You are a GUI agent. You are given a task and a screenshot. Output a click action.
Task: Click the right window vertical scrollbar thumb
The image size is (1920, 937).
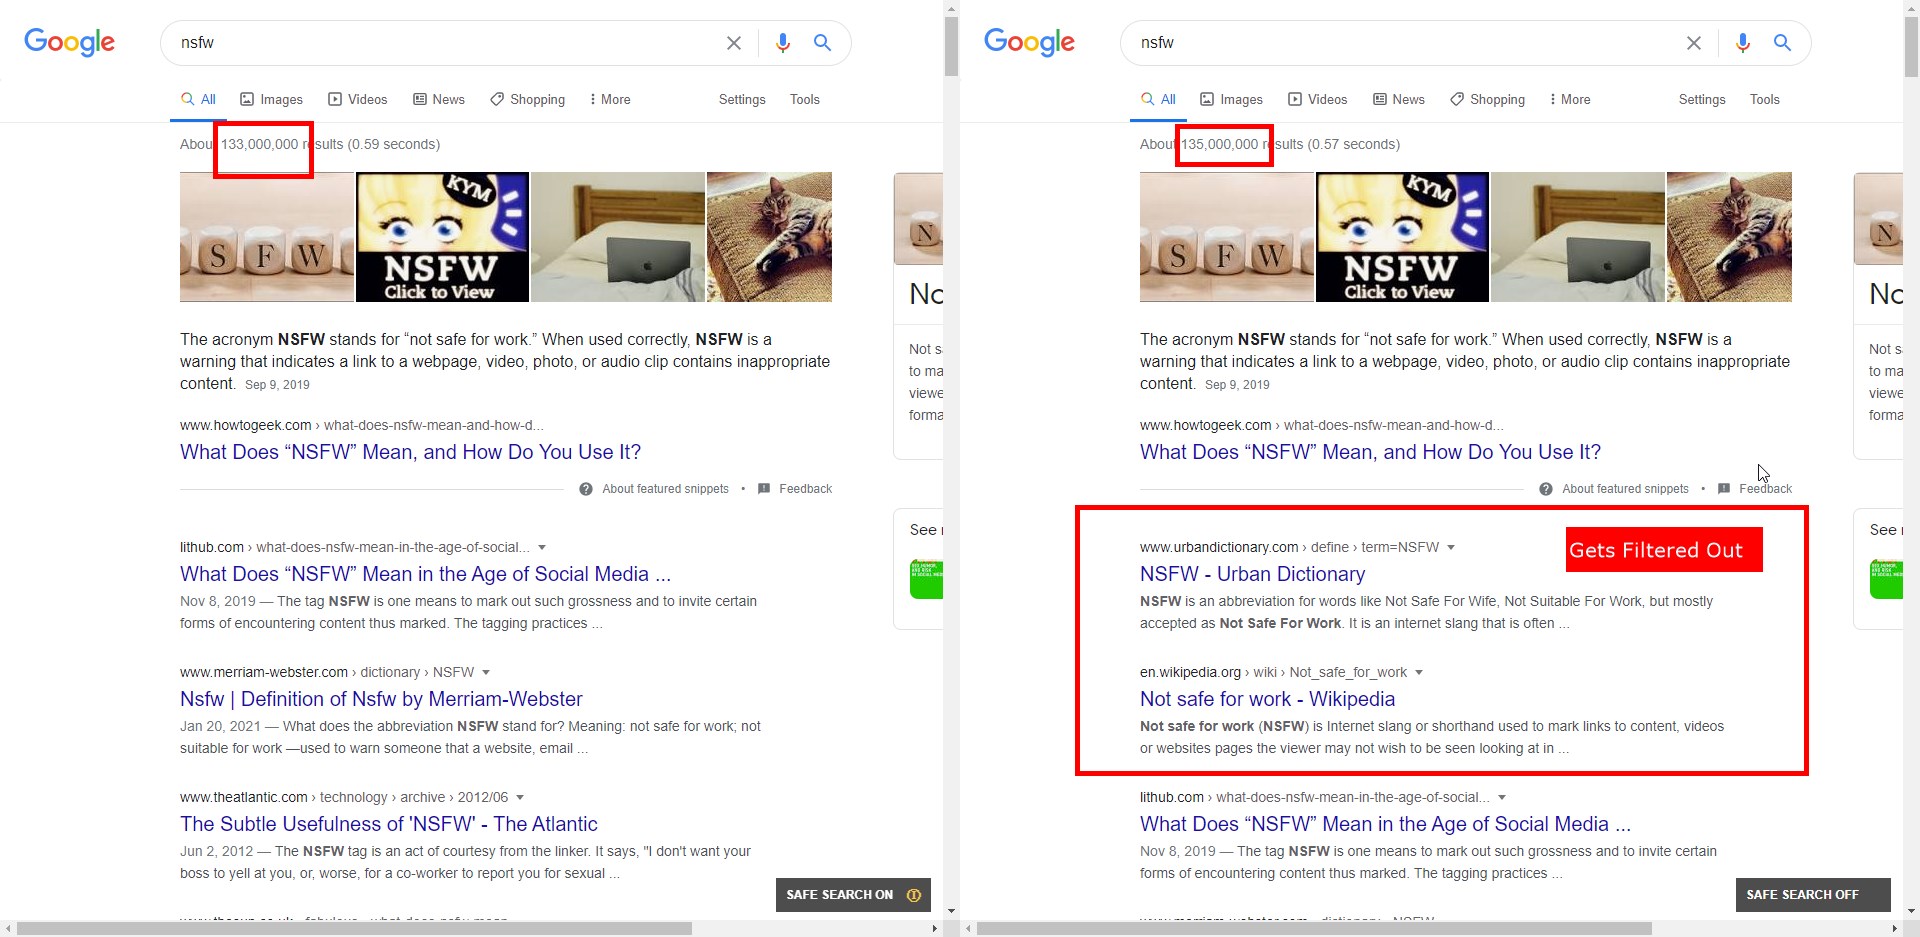1911,46
